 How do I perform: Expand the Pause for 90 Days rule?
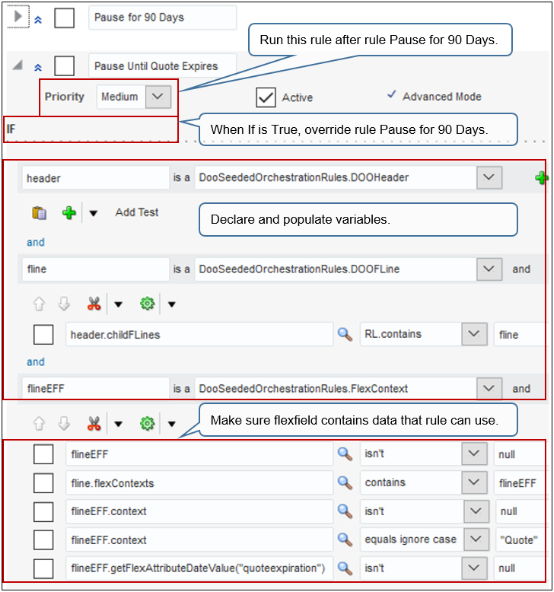pyautogui.click(x=18, y=17)
